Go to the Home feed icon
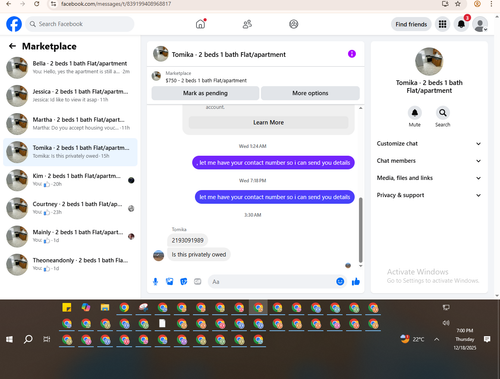 pyautogui.click(x=200, y=24)
